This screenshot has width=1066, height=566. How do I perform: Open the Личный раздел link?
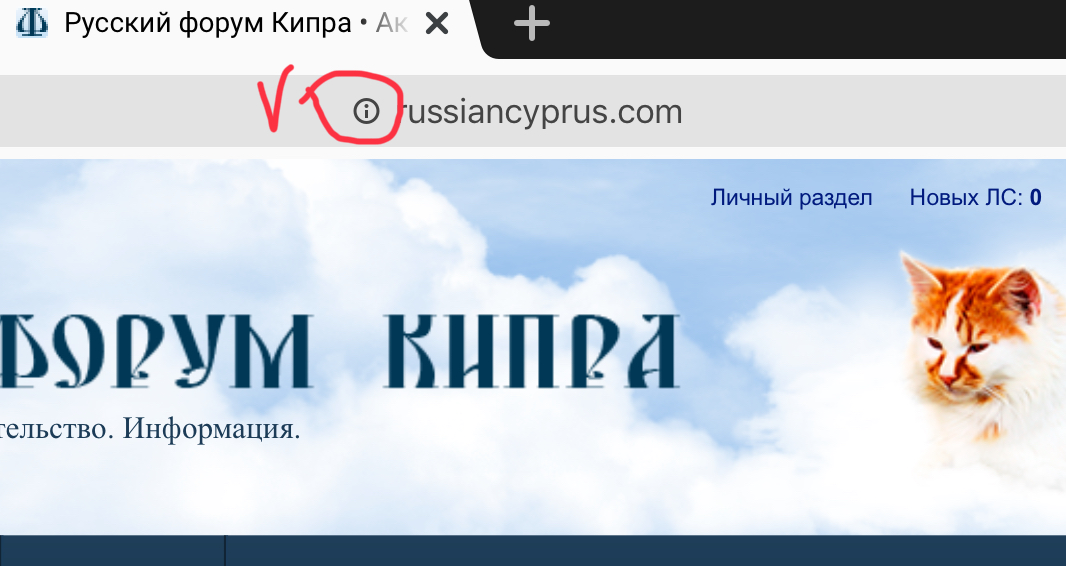point(791,198)
